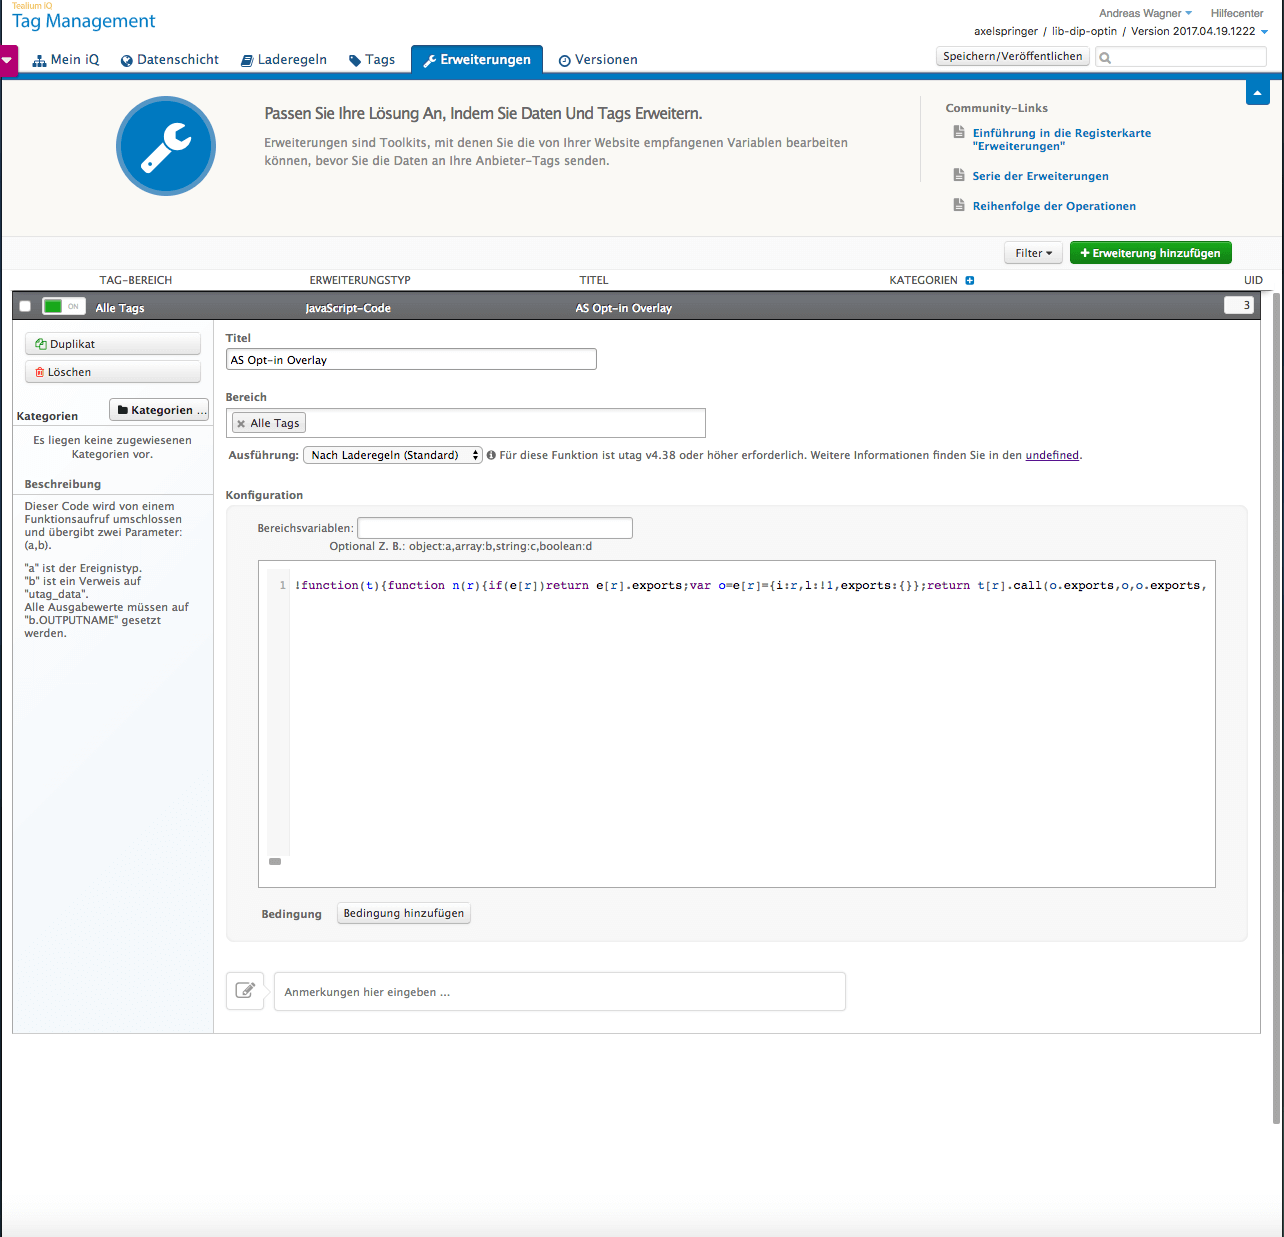The height and width of the screenshot is (1237, 1284).
Task: Collapse the intro banner with blue arrow
Action: (1258, 92)
